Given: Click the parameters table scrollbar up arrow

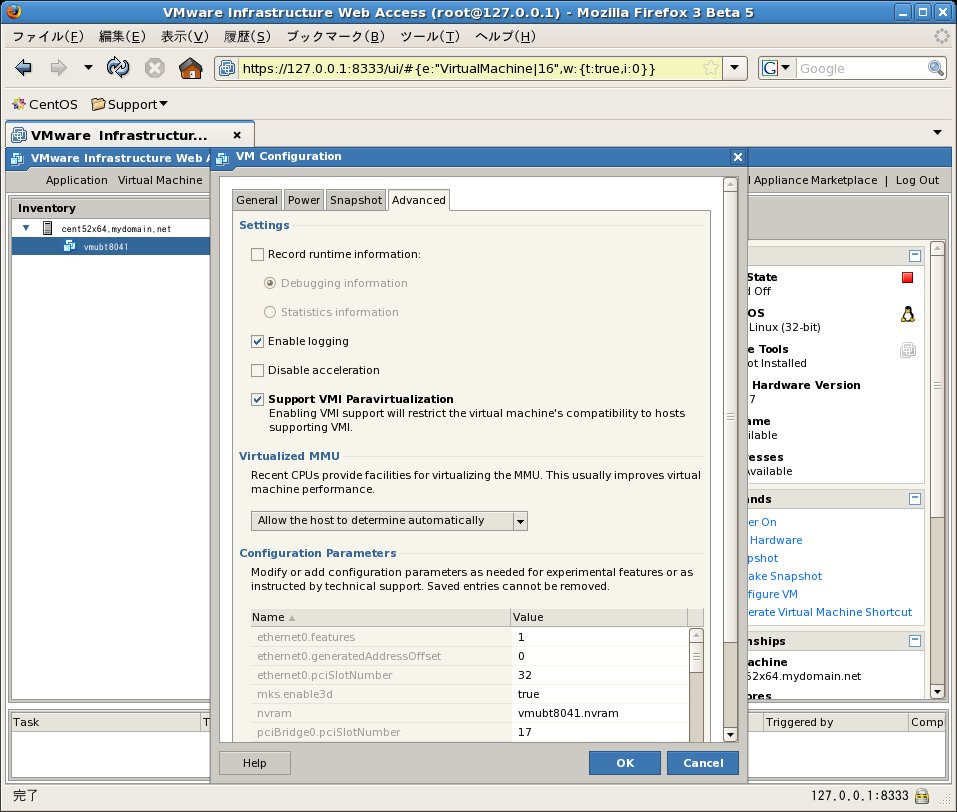Looking at the screenshot, I should pos(696,635).
